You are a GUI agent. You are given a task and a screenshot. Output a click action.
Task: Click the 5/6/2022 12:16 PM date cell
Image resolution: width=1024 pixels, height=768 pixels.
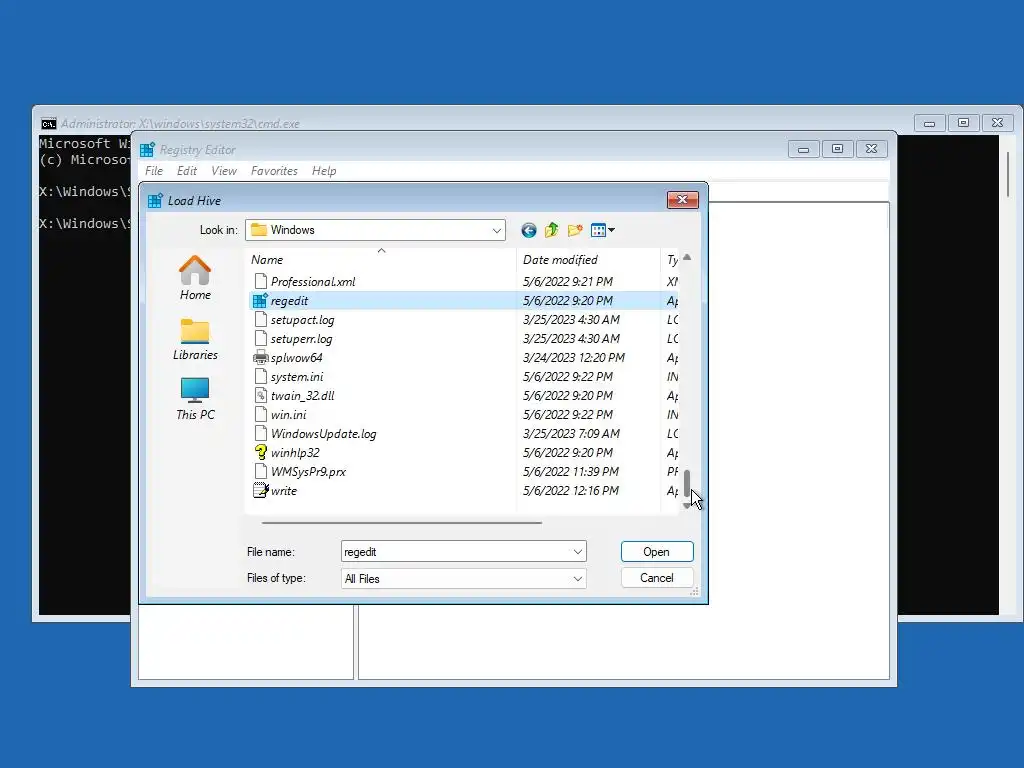(571, 490)
